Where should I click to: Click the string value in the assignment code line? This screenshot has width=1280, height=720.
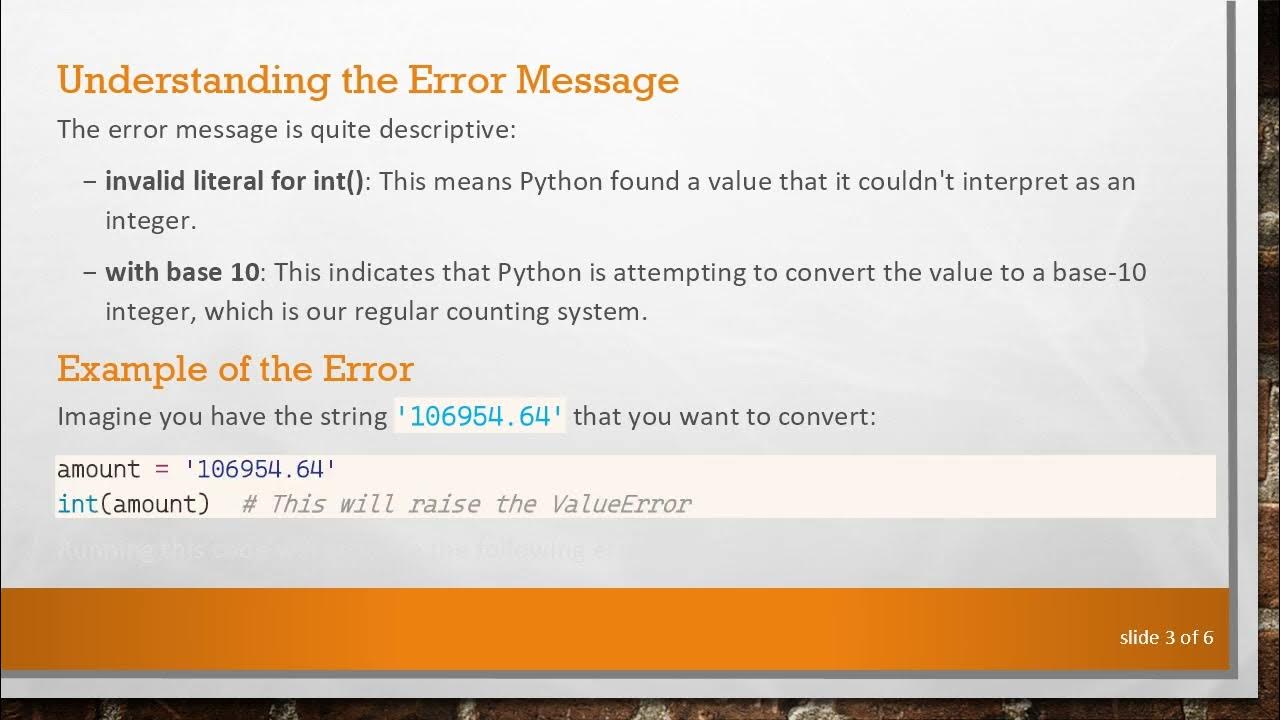point(260,469)
